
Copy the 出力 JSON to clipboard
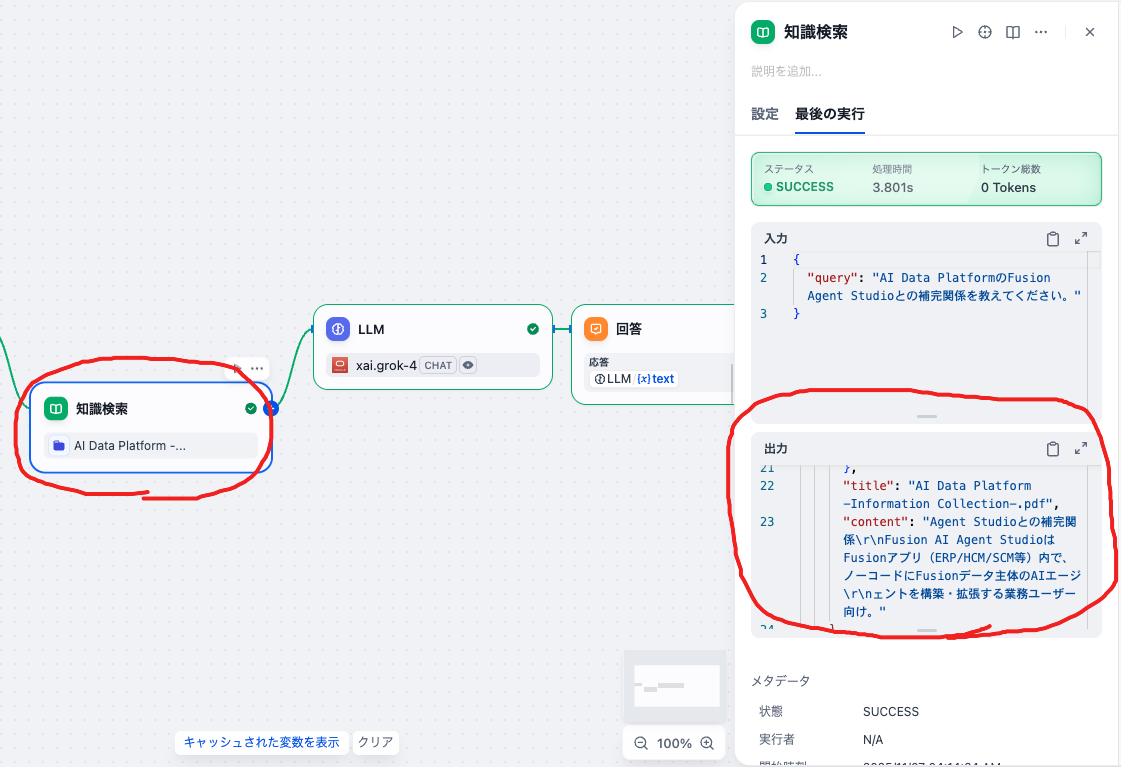point(1052,449)
